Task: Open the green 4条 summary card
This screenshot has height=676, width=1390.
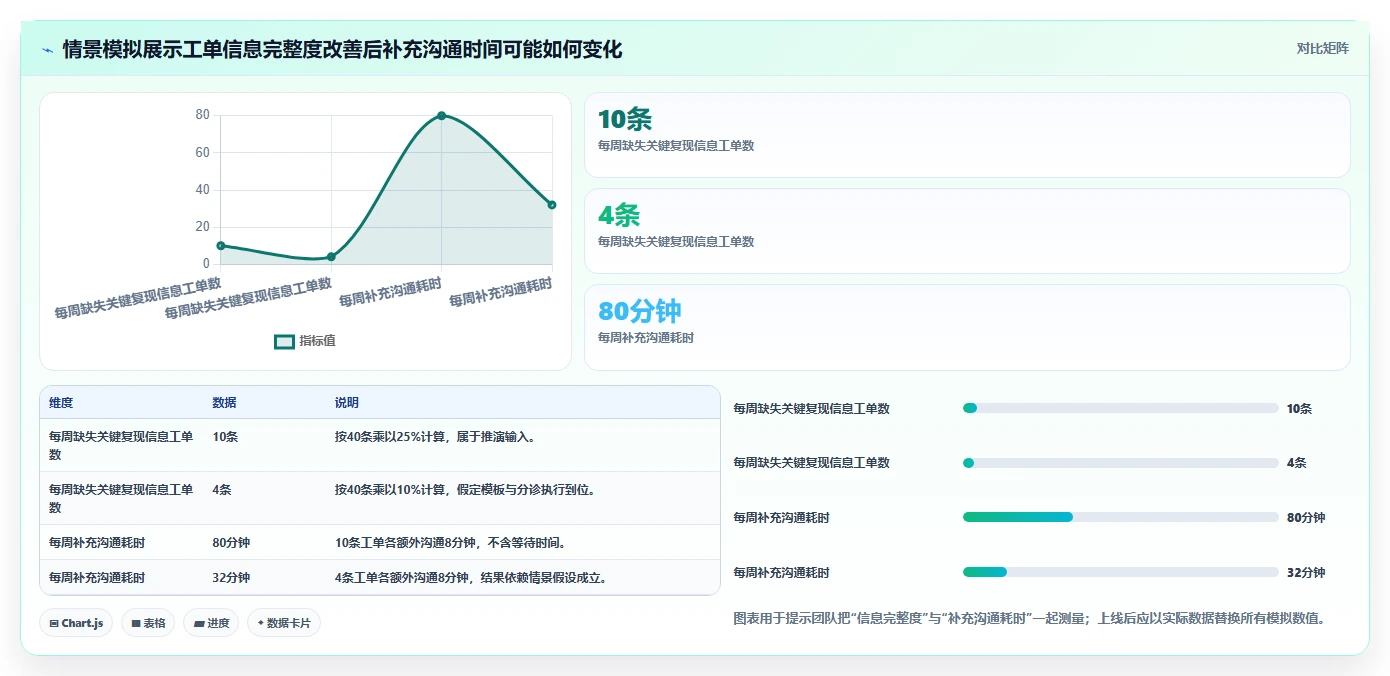Action: [967, 231]
